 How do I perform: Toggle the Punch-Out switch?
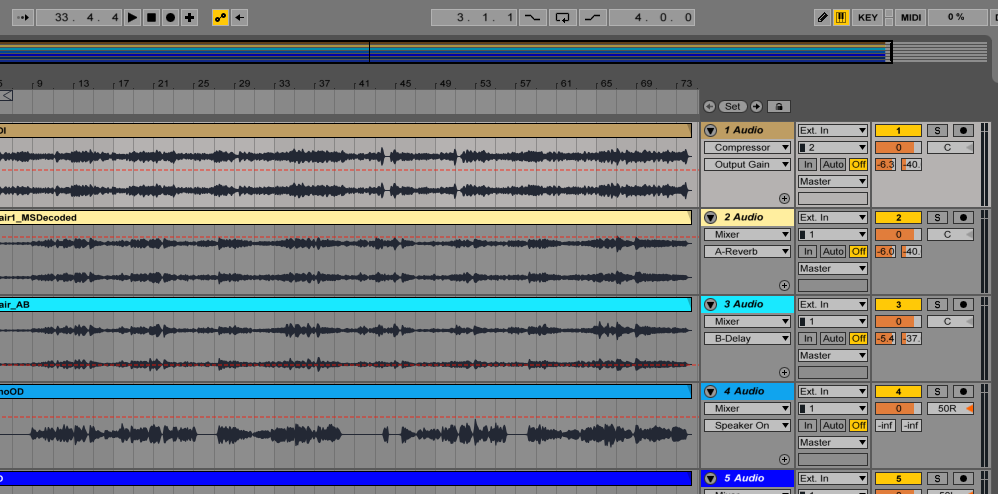[x=593, y=18]
